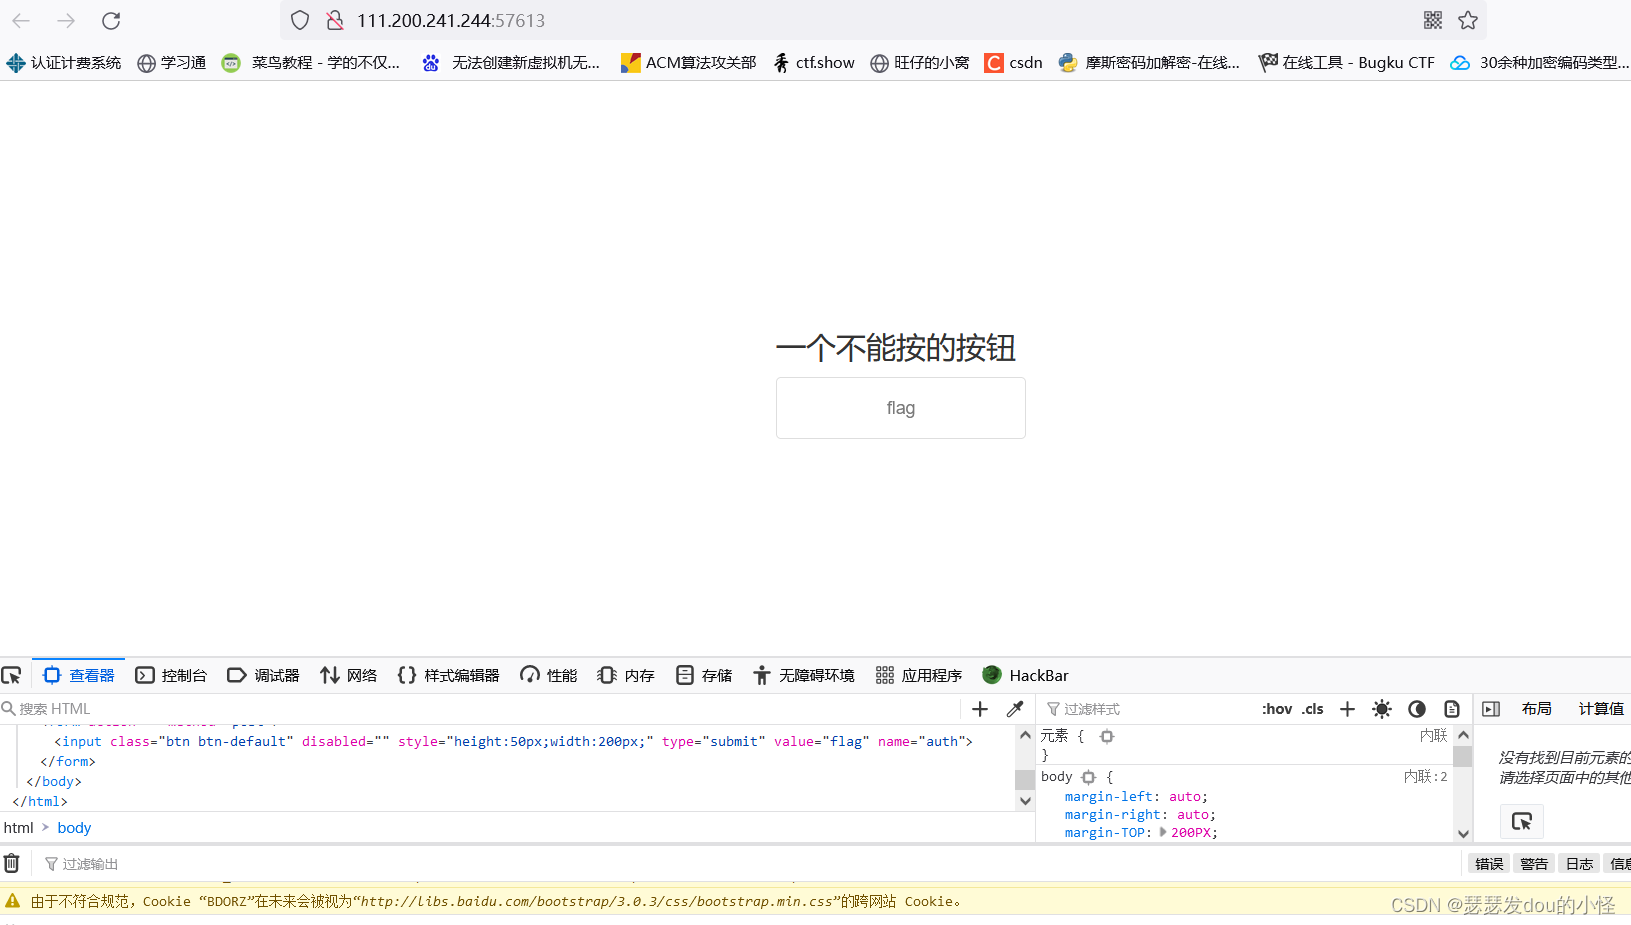Open the ctf.show bookmark

tap(814, 62)
